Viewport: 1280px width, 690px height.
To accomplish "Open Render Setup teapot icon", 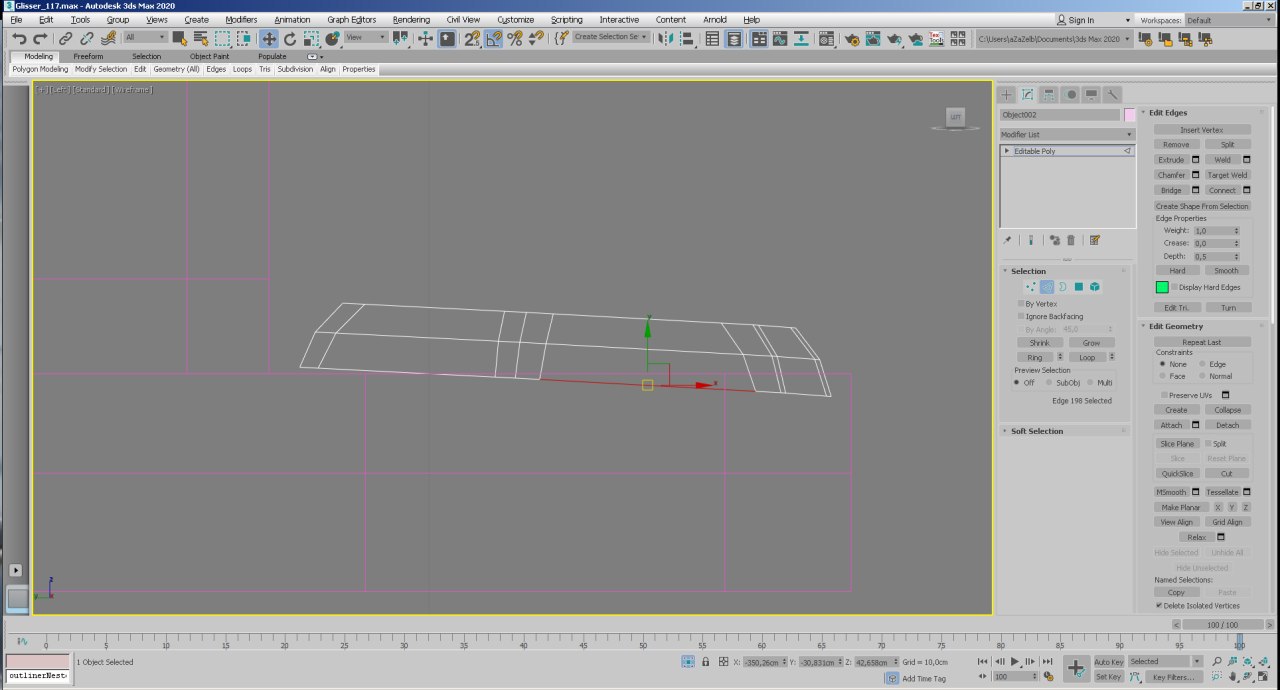I will 852,38.
